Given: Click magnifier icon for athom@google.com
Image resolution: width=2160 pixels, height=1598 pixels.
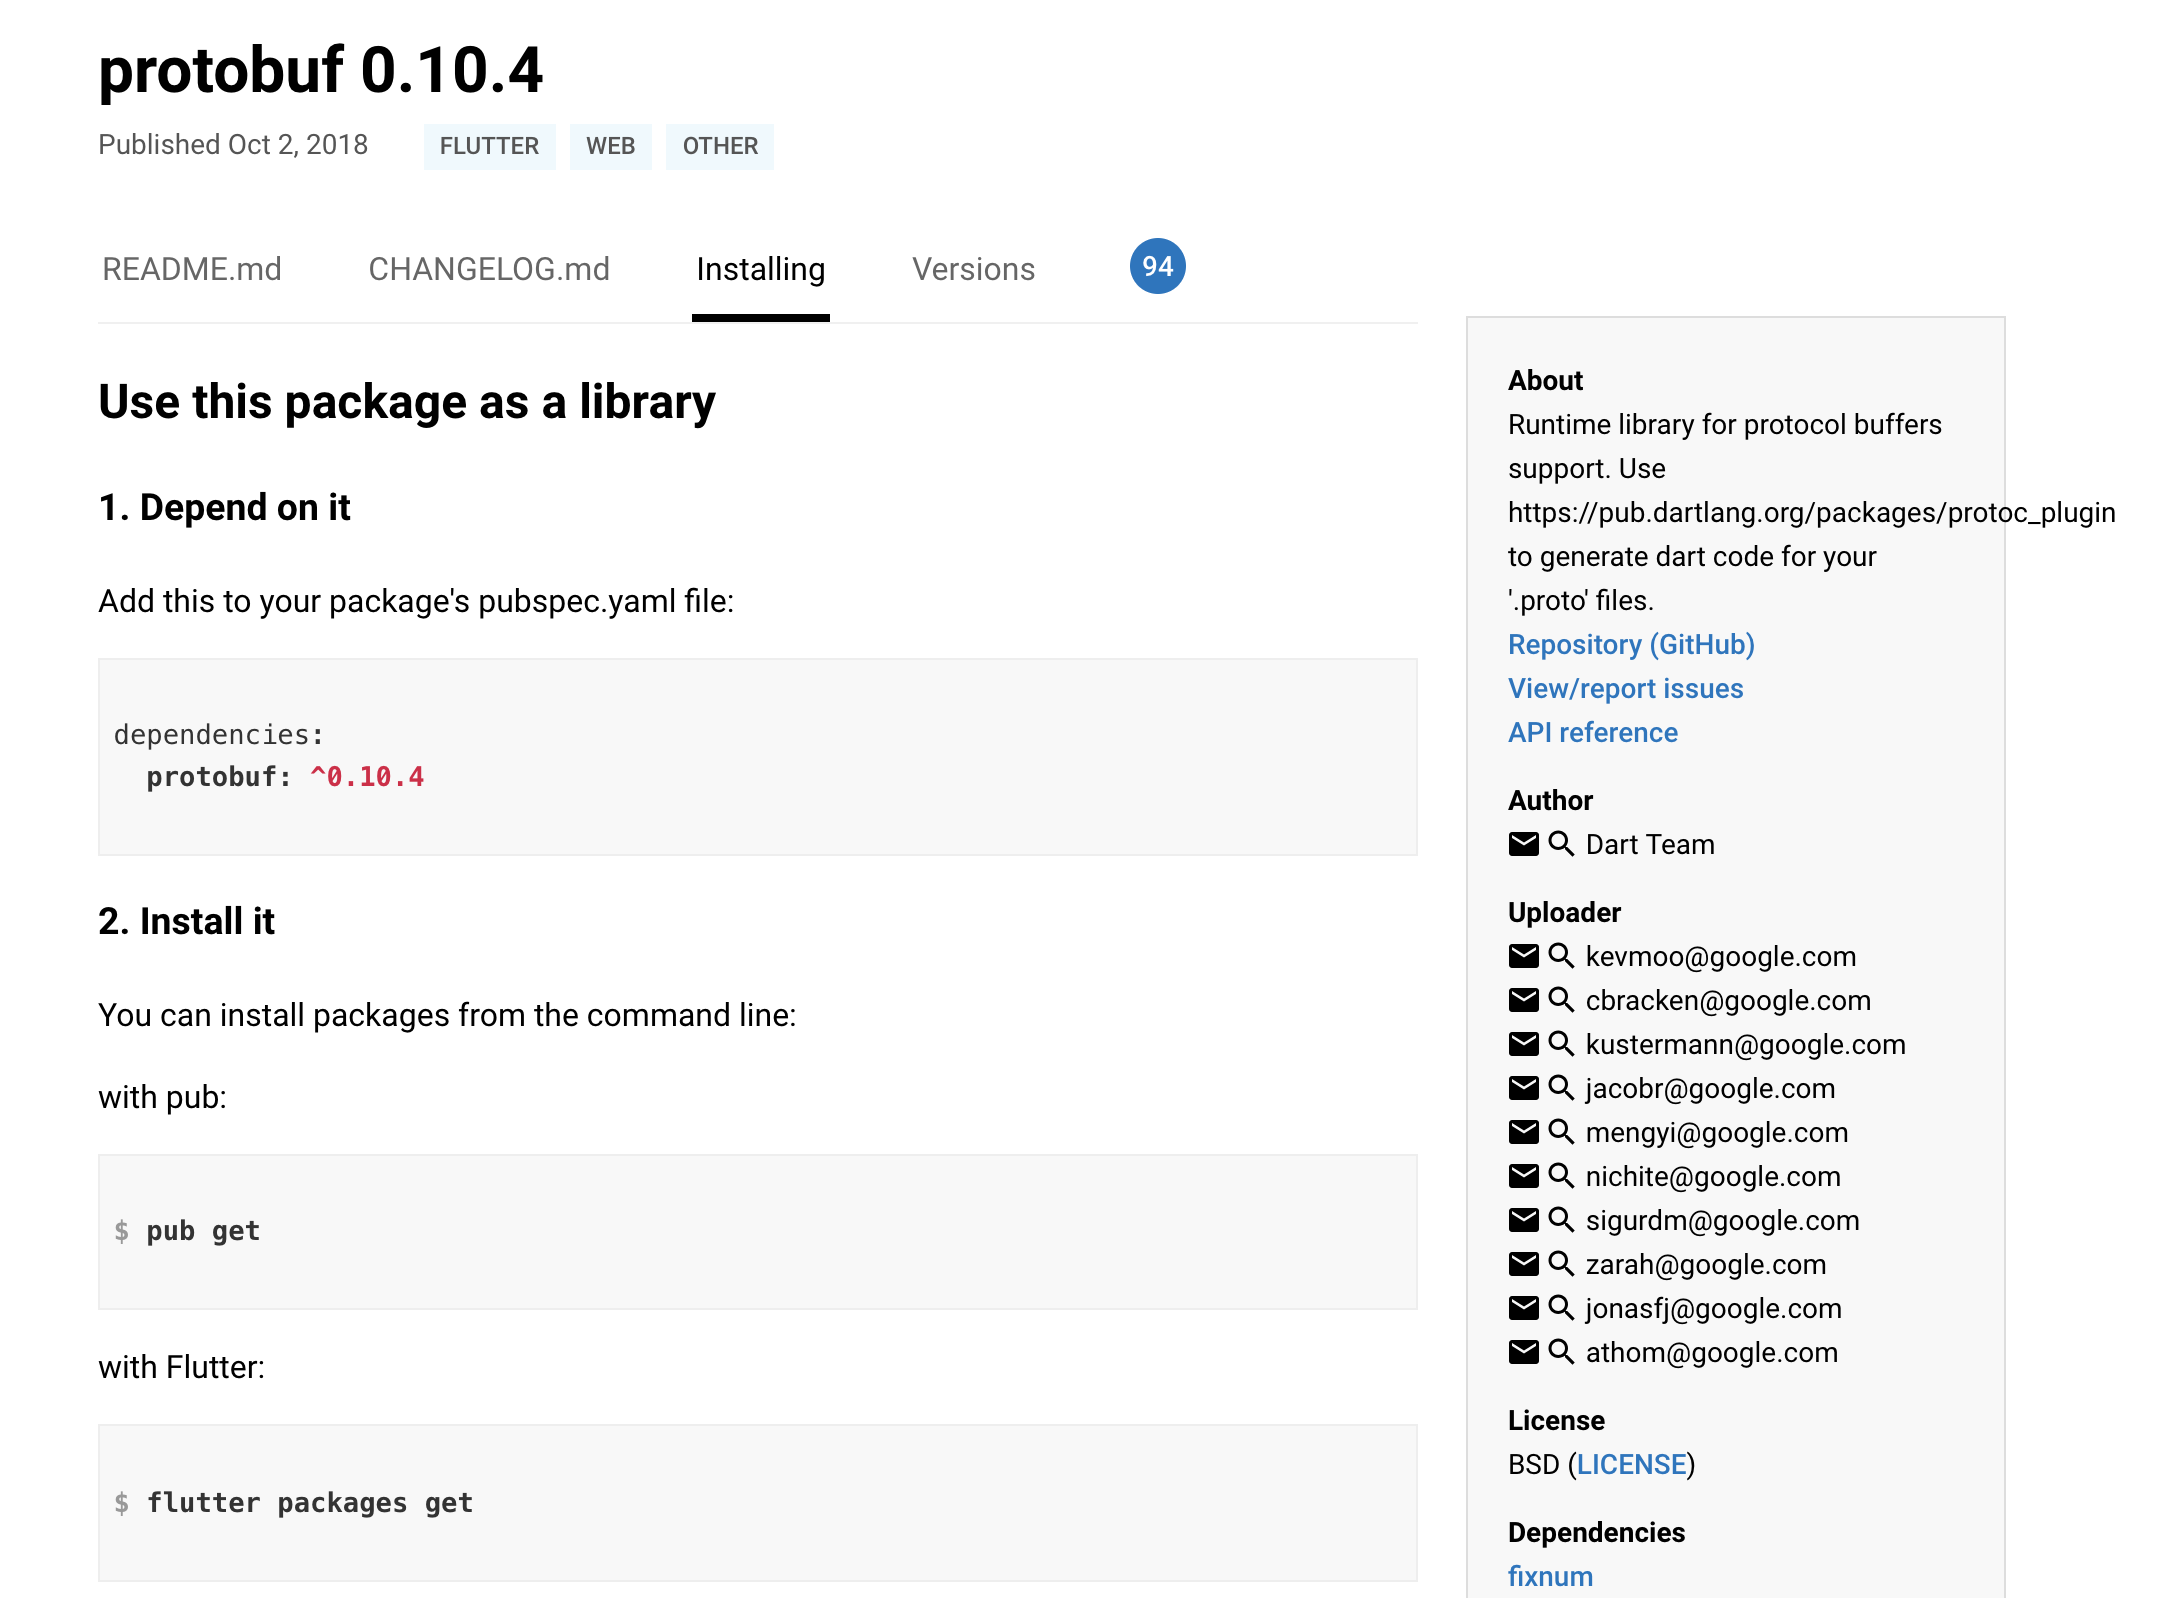Looking at the screenshot, I should coord(1561,1352).
